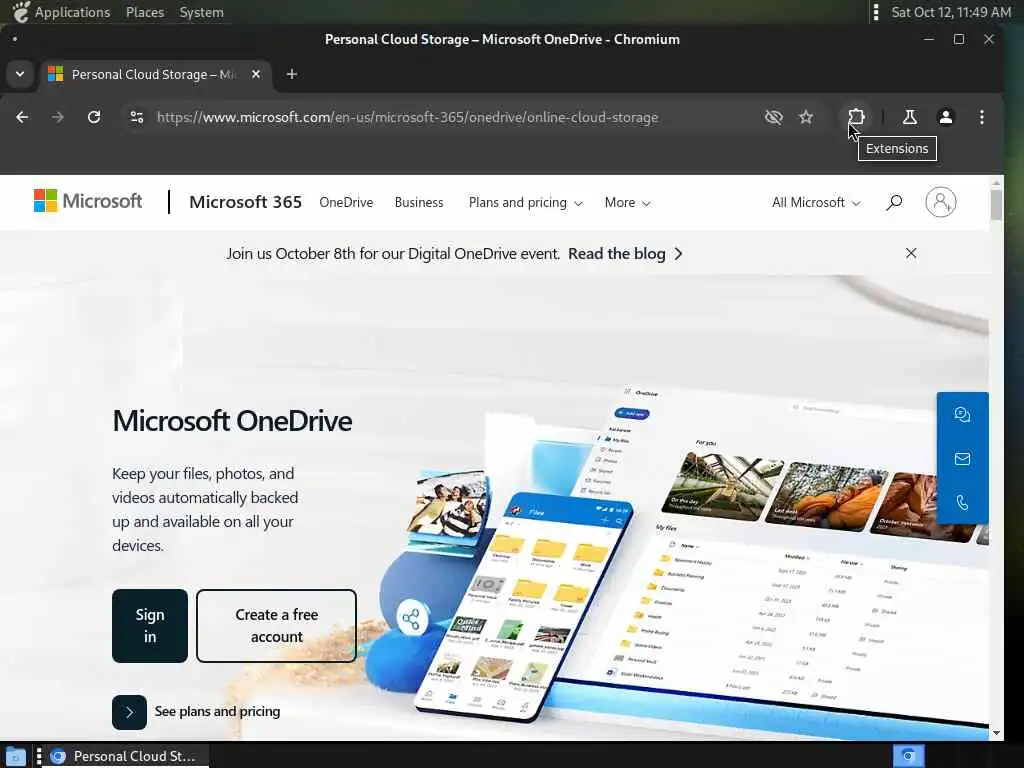Viewport: 1024px width, 768px height.
Task: Click the phone contact icon
Action: pos(962,502)
